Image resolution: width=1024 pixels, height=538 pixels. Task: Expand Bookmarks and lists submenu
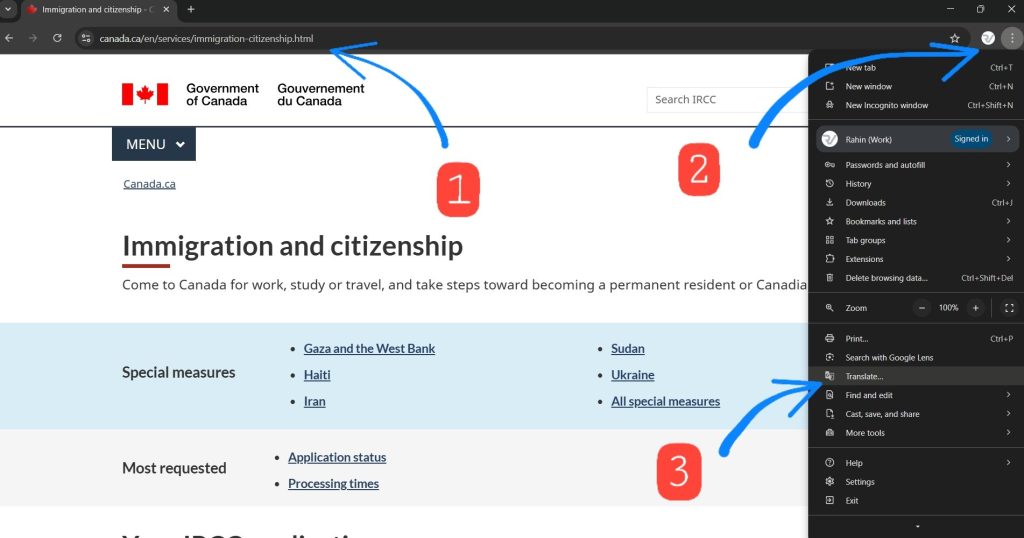point(917,222)
